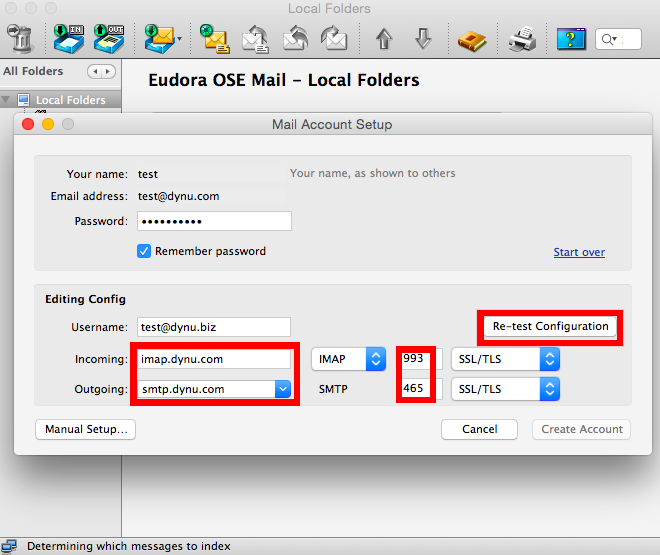Open the IMAP protocol dropdown
Image resolution: width=660 pixels, height=555 pixels.
tap(349, 359)
